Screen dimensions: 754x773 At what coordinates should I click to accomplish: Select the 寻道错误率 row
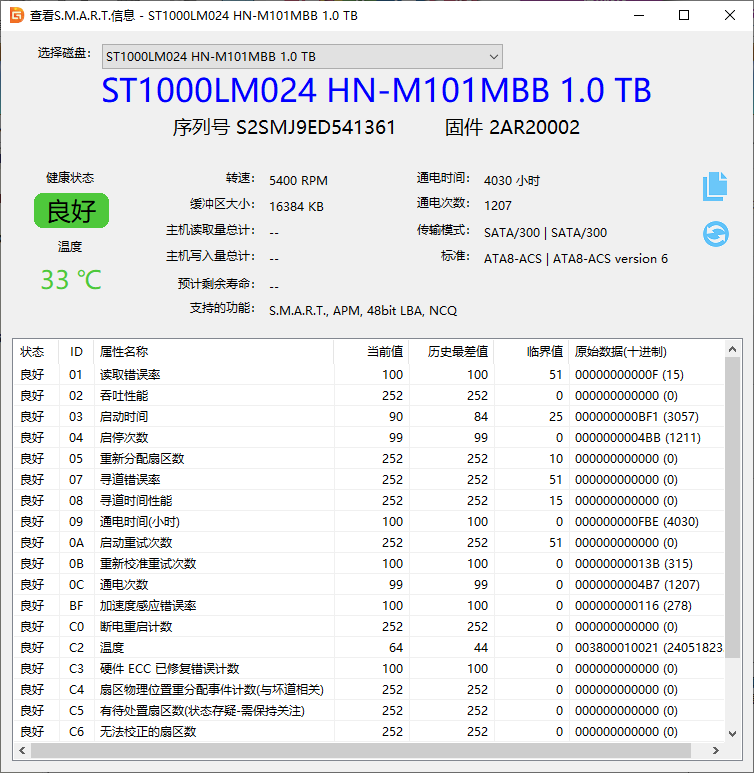point(369,479)
